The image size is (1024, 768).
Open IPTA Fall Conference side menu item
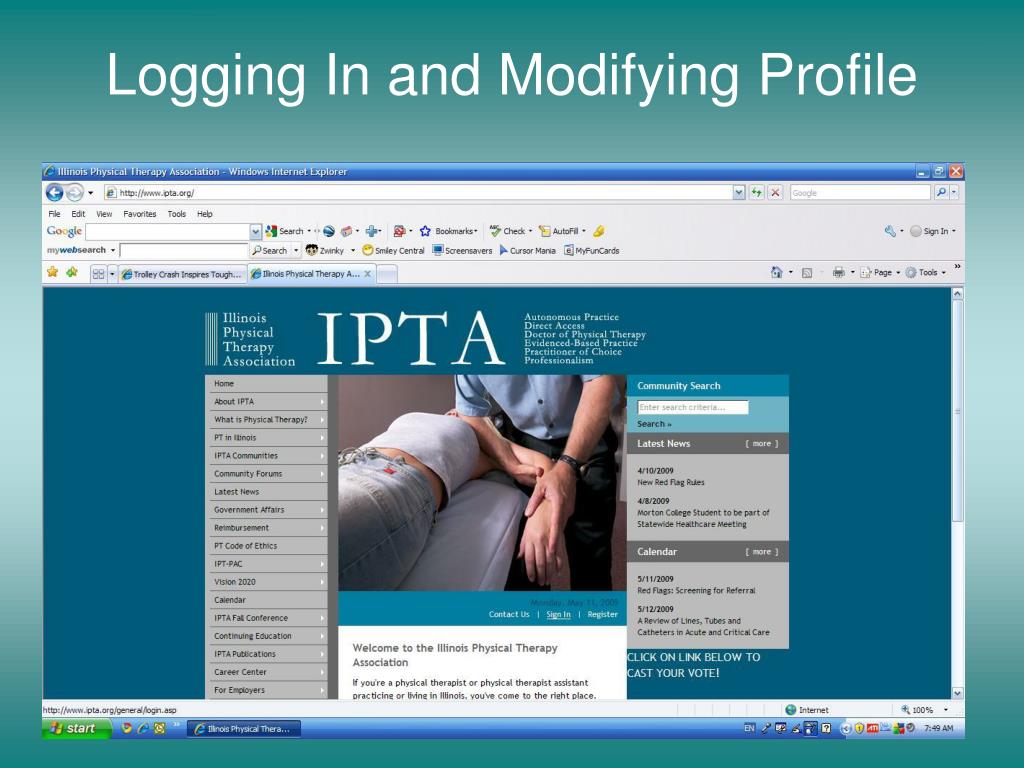[x=266, y=618]
